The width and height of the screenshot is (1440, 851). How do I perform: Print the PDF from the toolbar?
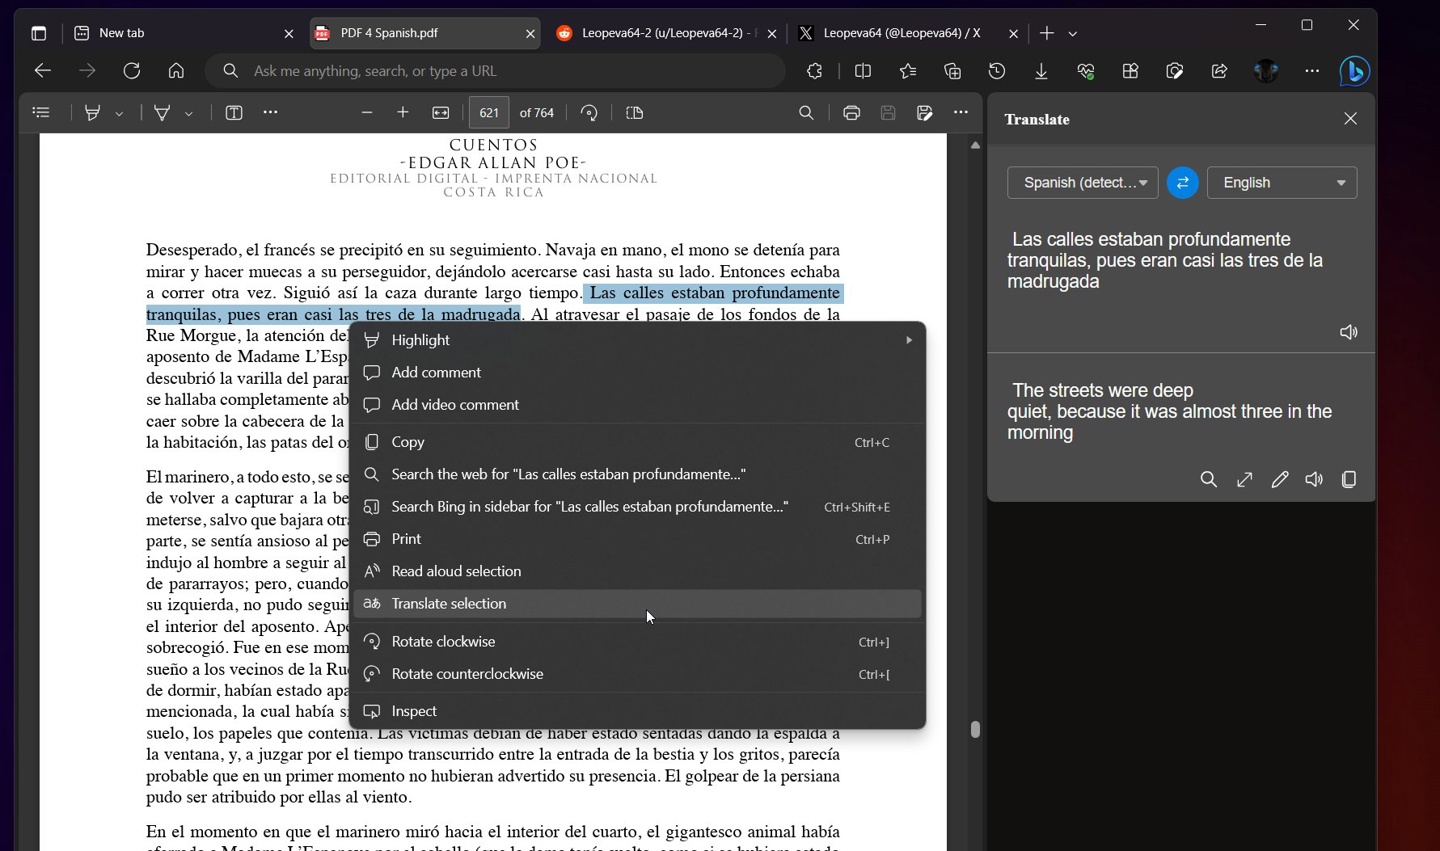coord(851,113)
